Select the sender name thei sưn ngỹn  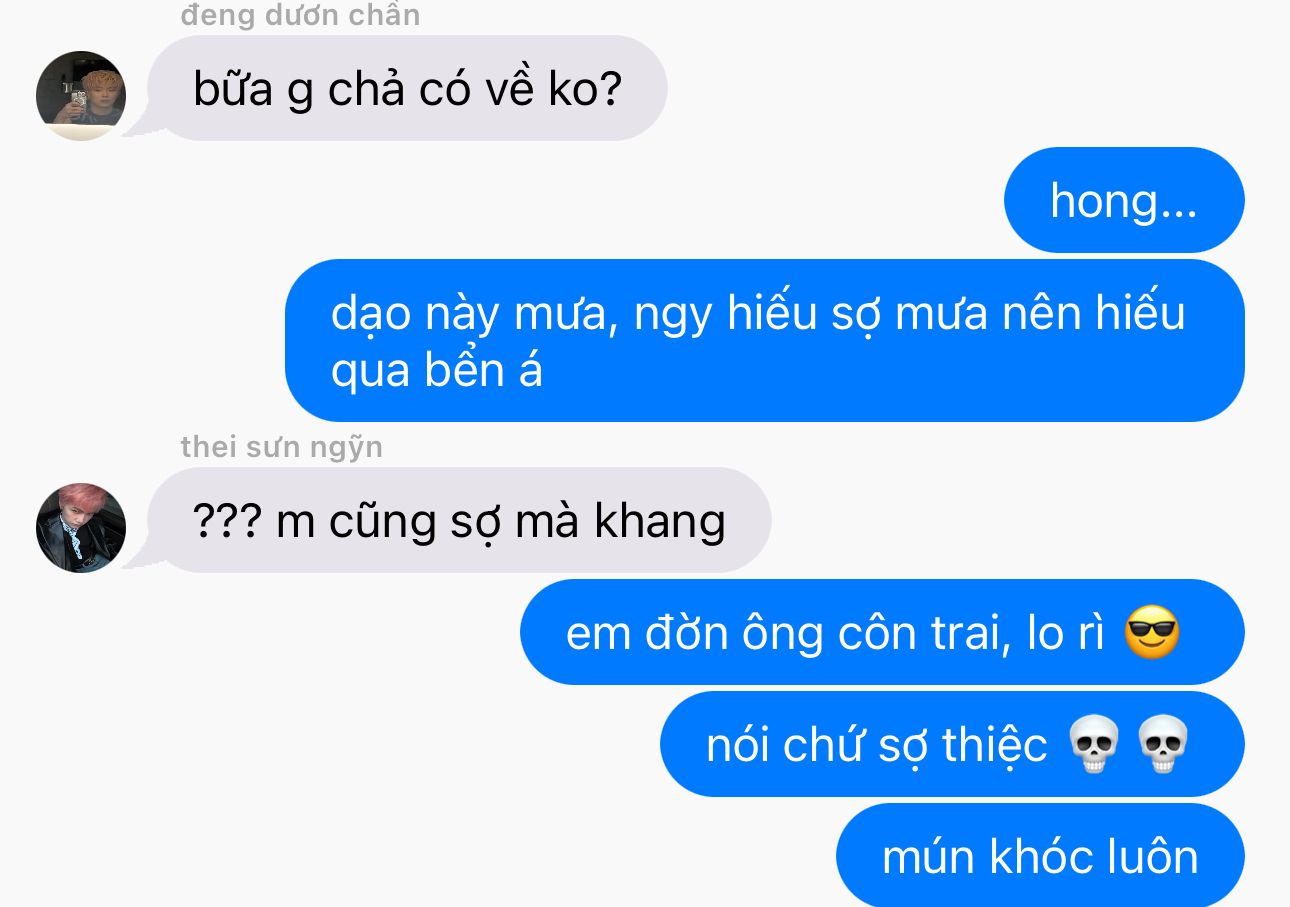click(x=281, y=447)
